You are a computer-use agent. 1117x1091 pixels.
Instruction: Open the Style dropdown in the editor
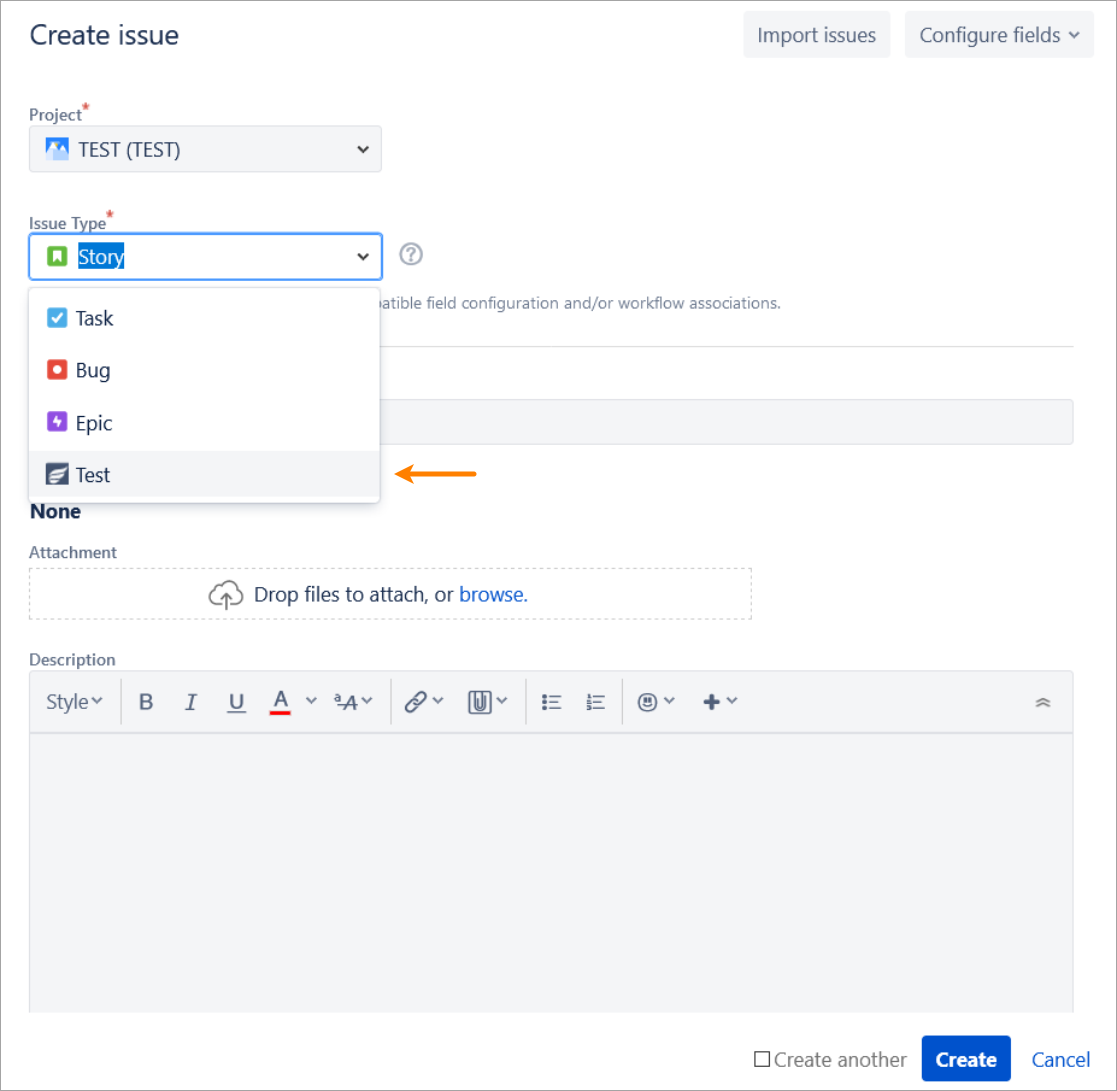[x=73, y=701]
